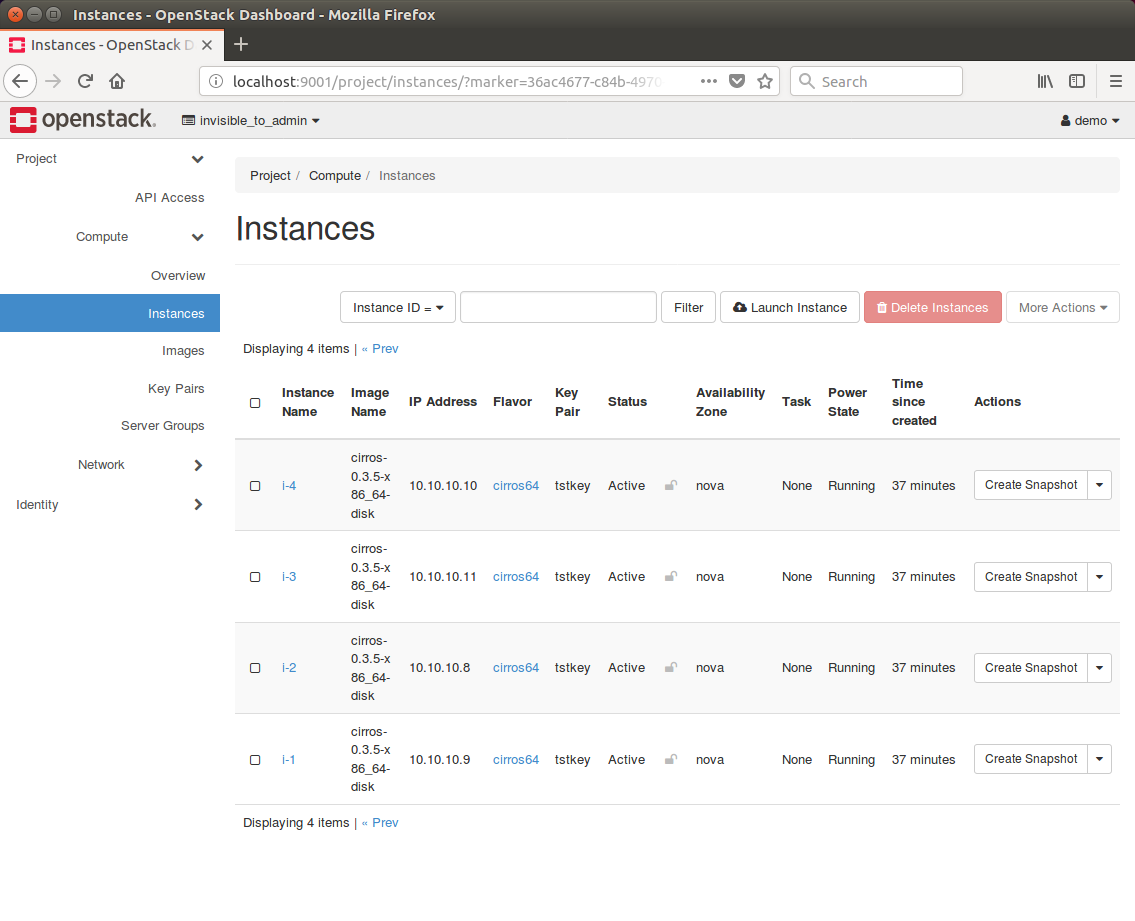This screenshot has width=1135, height=921.
Task: Check the box for instance i-4
Action: click(x=255, y=486)
